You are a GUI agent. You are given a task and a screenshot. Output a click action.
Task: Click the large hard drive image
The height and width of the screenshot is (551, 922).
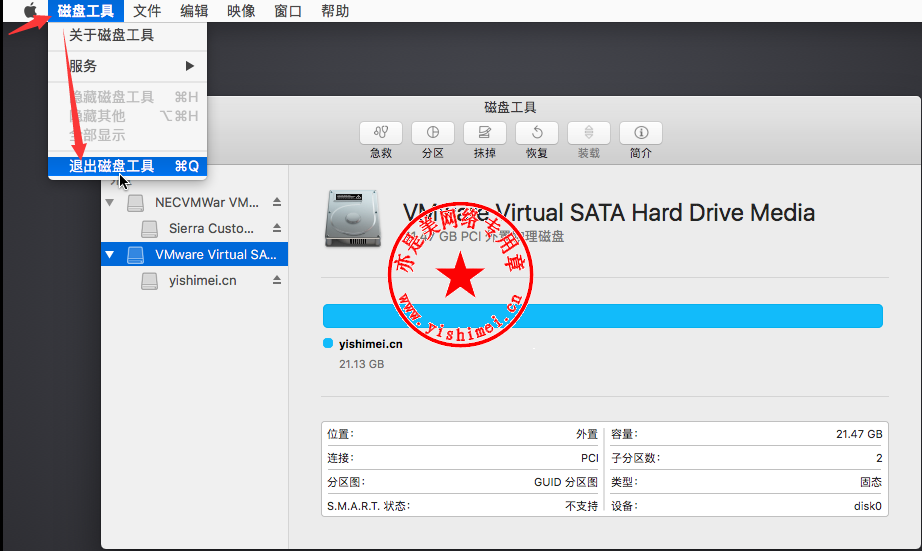click(353, 218)
